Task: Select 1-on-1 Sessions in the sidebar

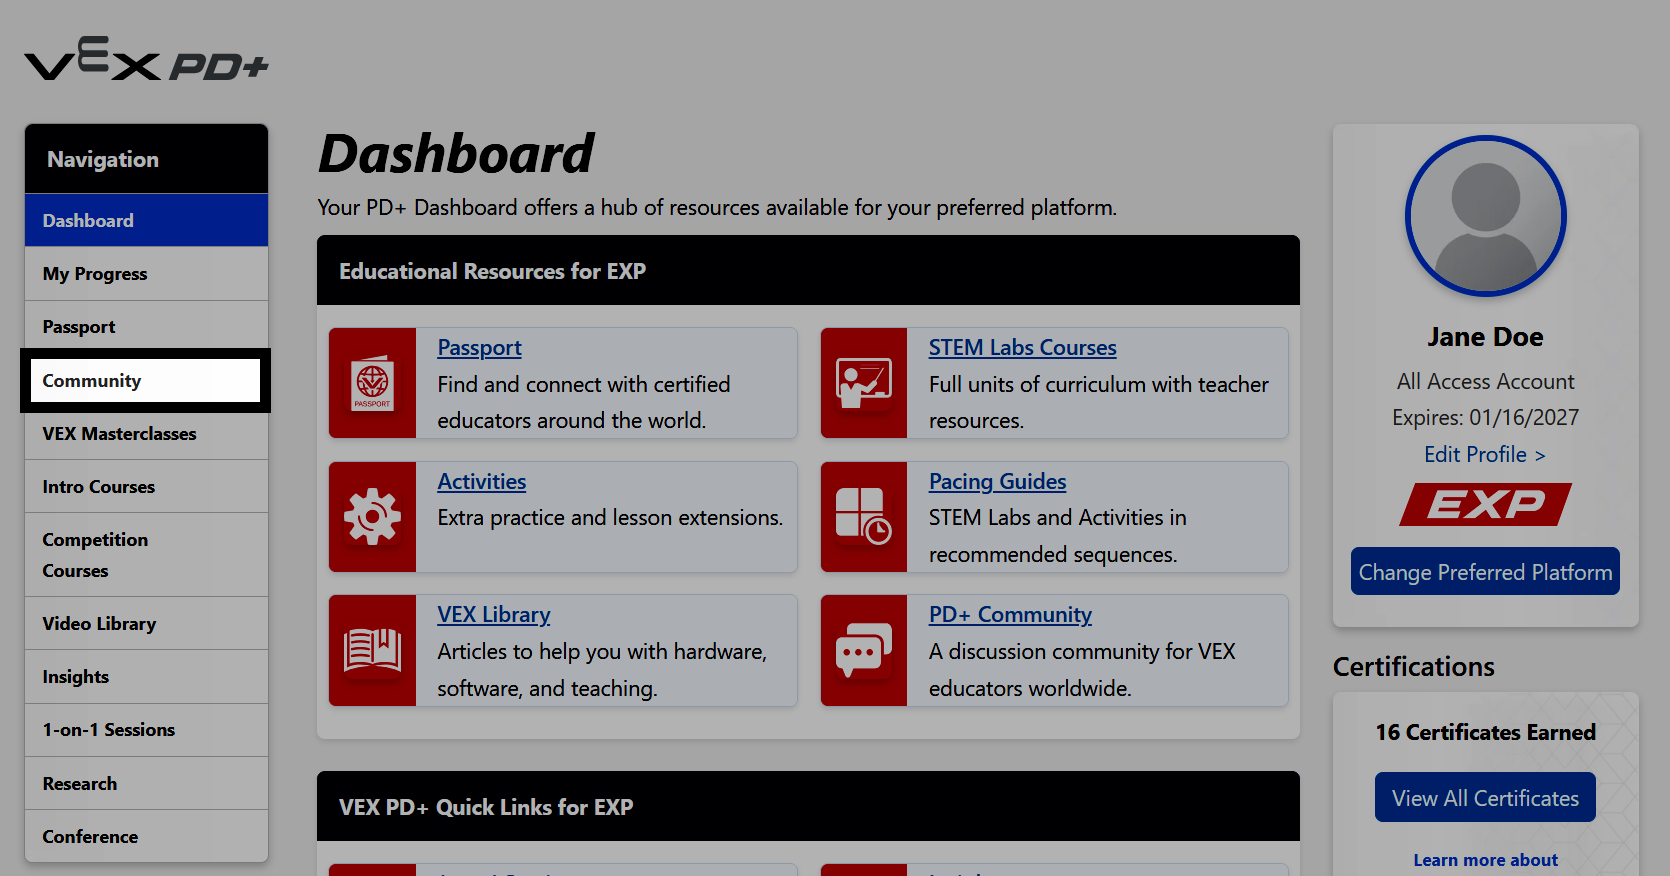Action: coord(146,730)
